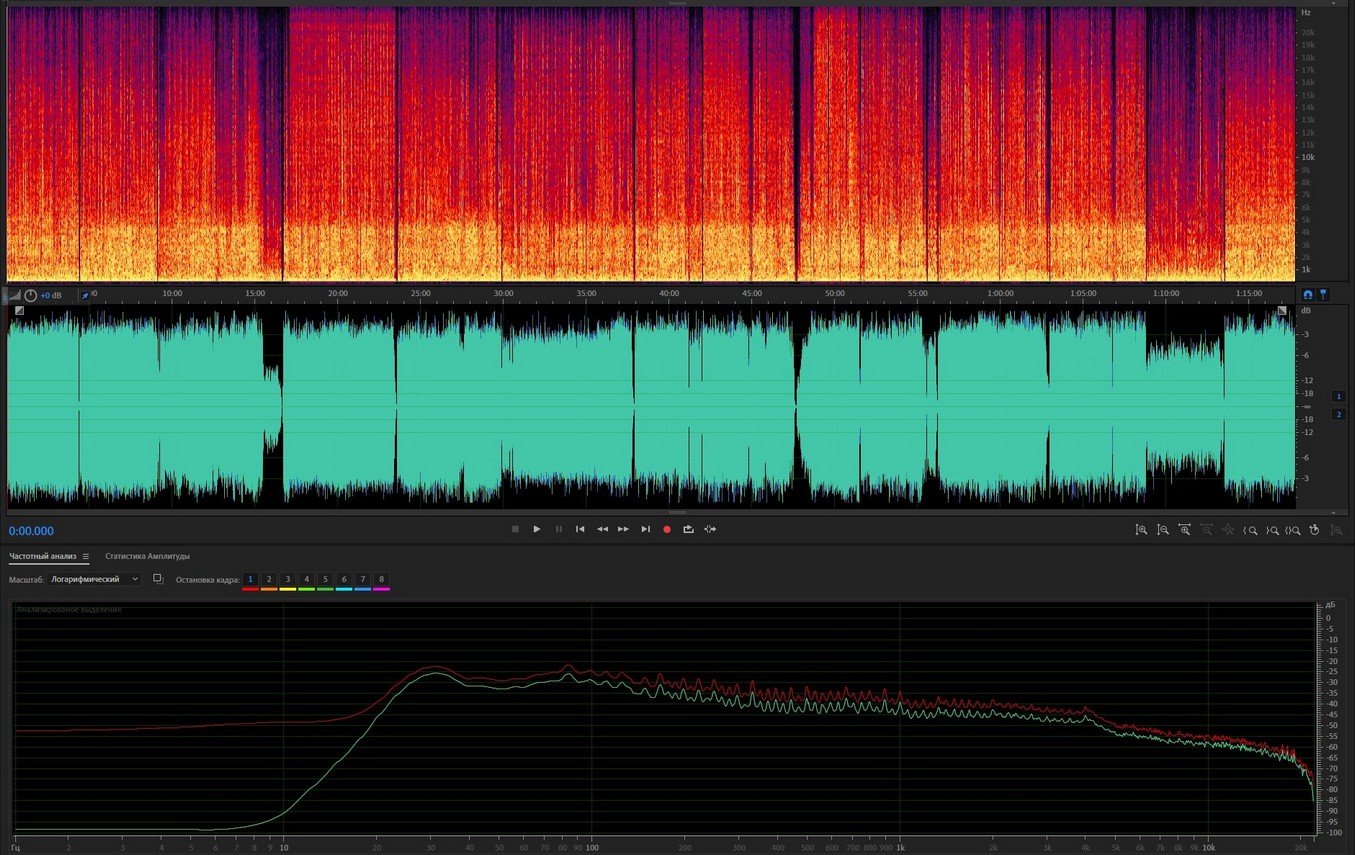Switch to the Статистика Амплитуды tab
Viewport: 1355px width, 855px height.
tap(147, 556)
